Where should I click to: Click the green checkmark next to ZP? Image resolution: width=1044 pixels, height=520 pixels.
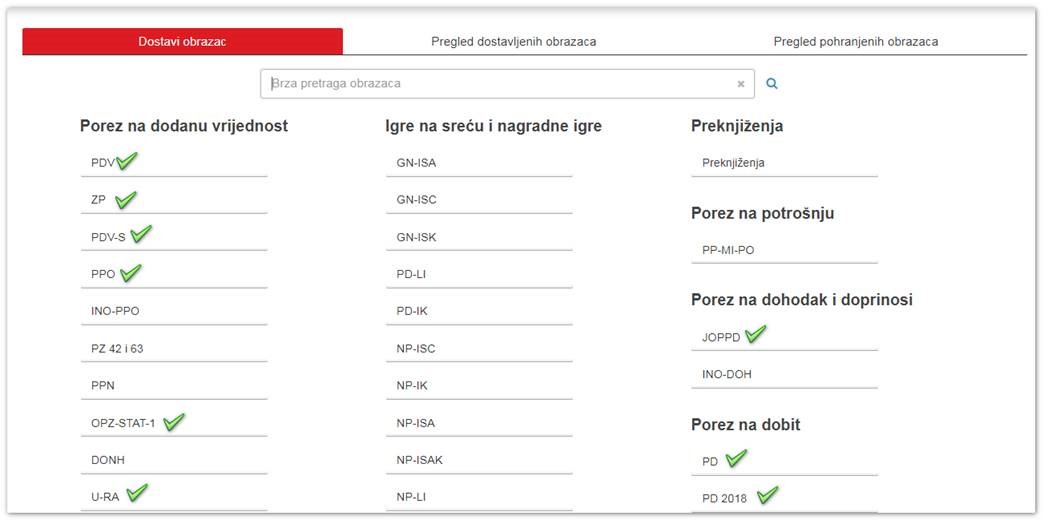(x=126, y=199)
